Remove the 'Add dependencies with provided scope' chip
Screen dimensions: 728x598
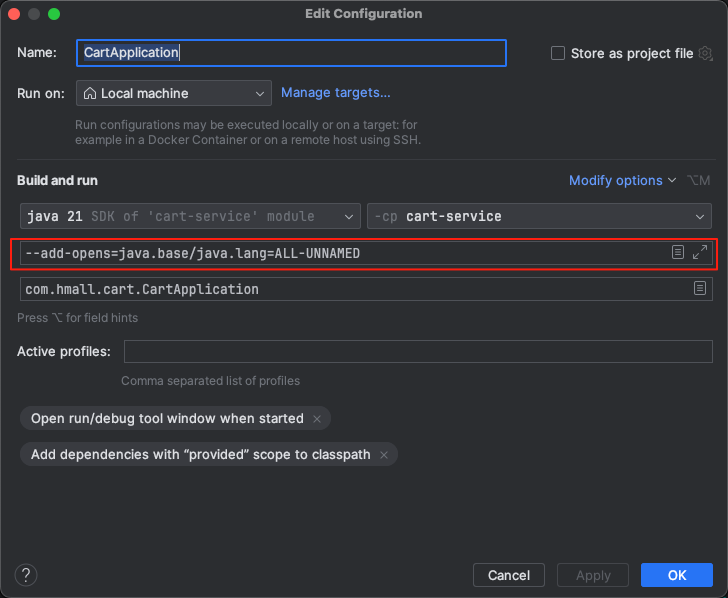384,455
